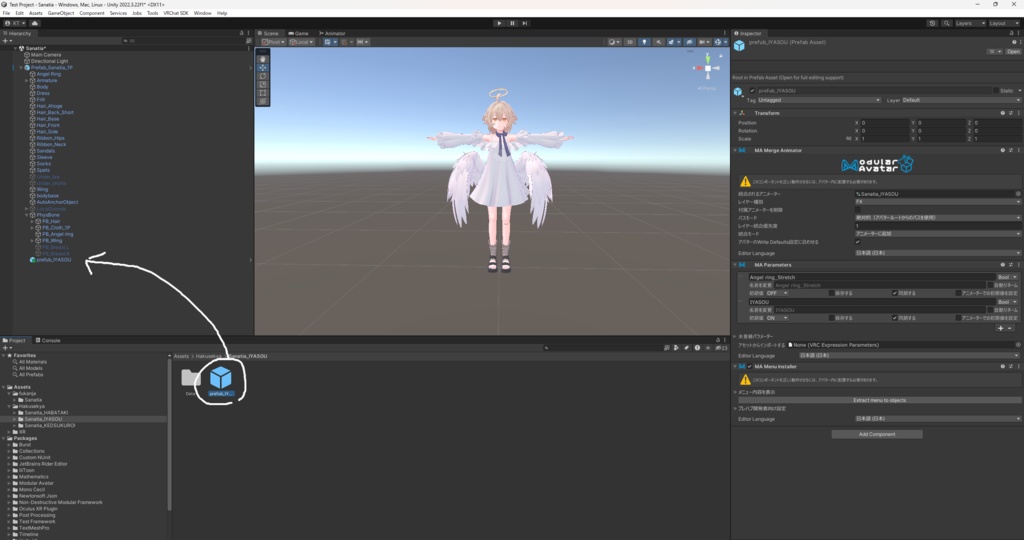Switch to the Animator tab
The image size is (1024, 540).
tap(332, 33)
